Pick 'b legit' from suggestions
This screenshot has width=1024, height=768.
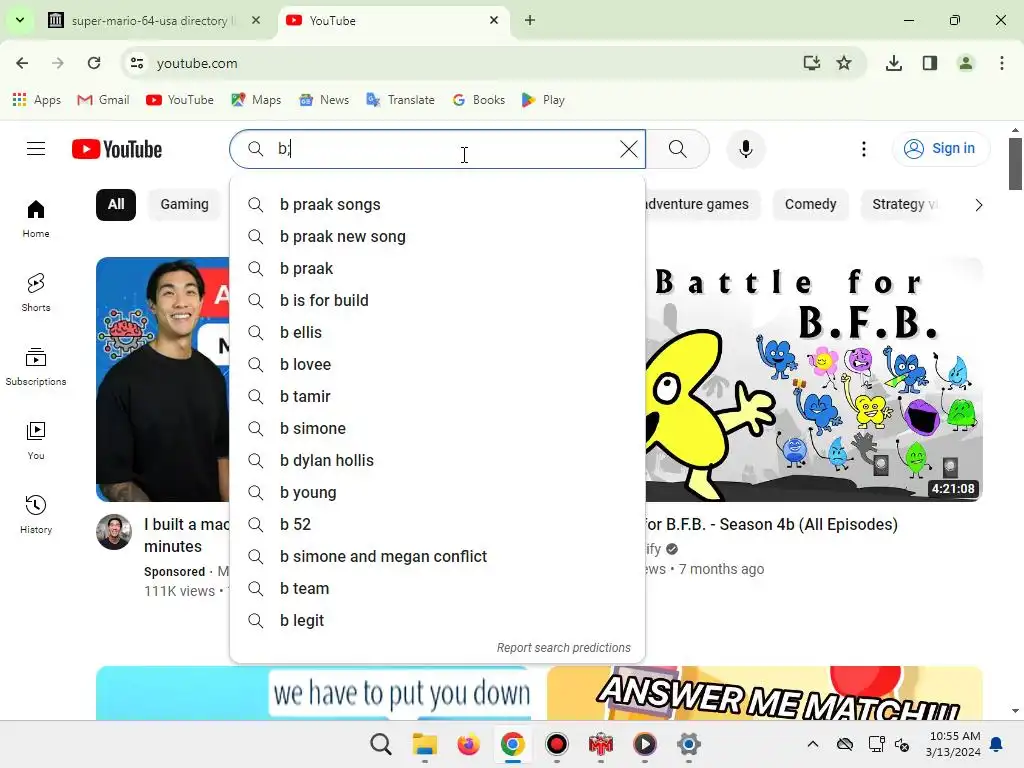coord(437,620)
